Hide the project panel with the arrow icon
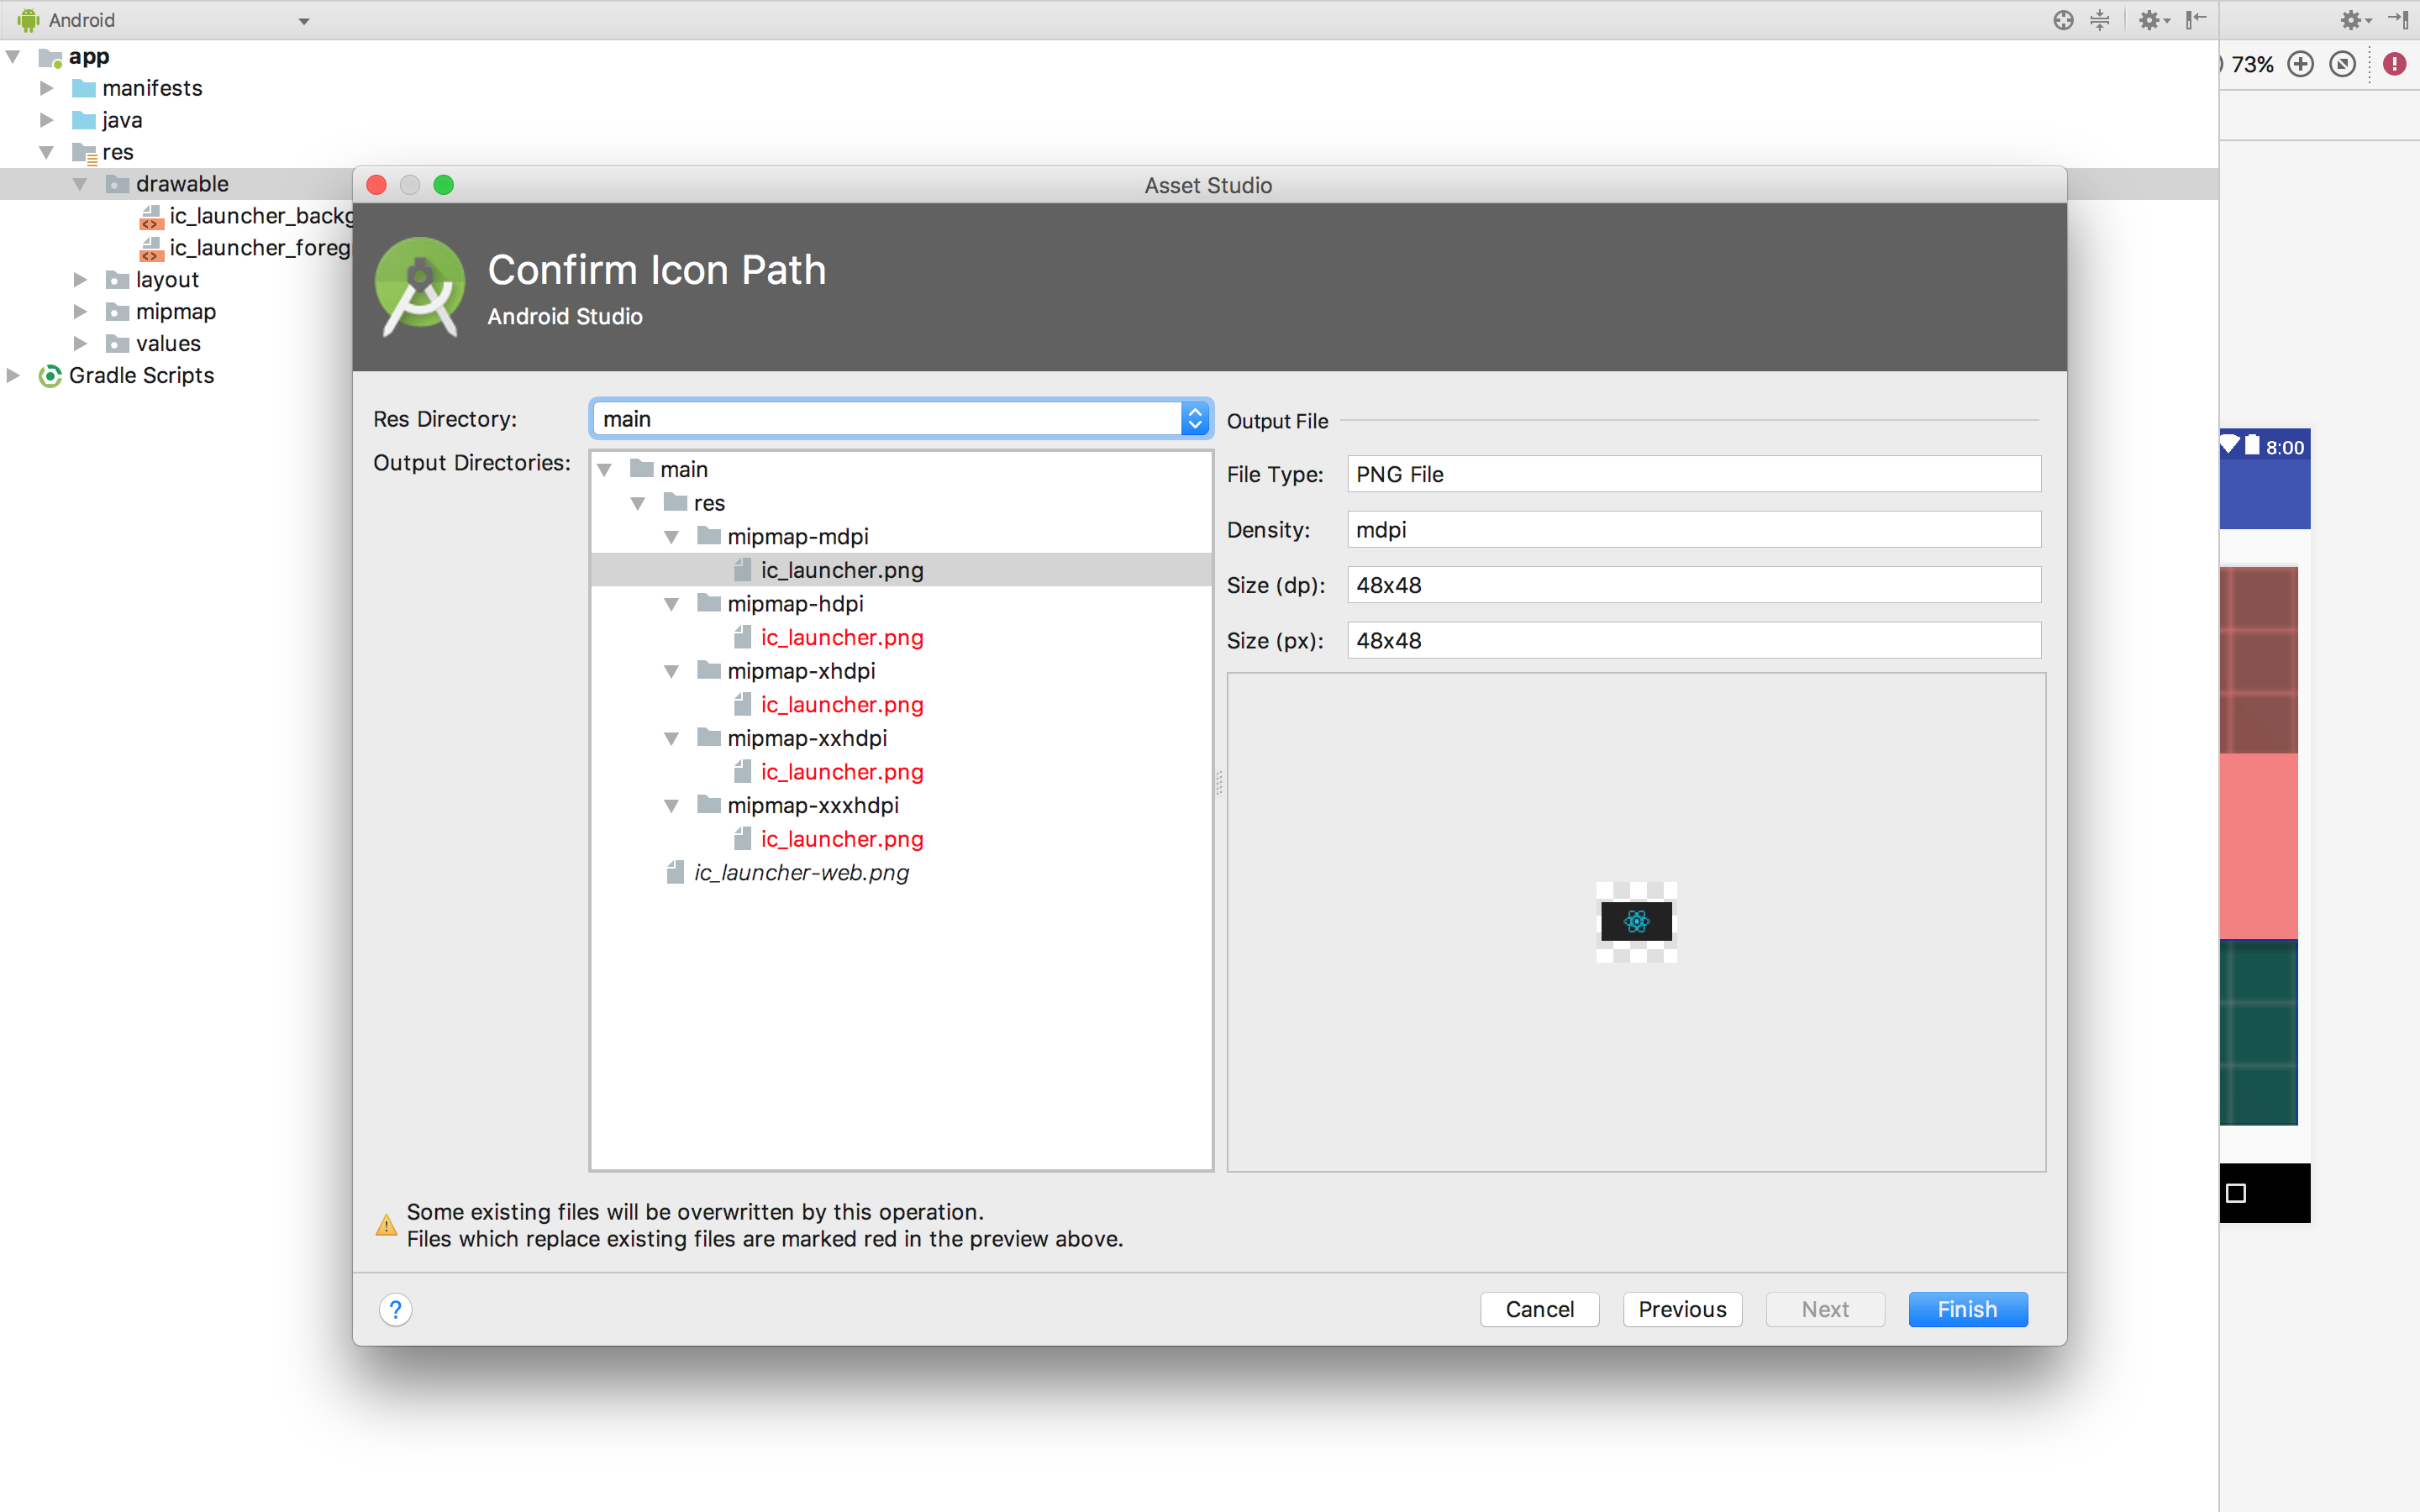The image size is (2420, 1512). pos(2195,20)
